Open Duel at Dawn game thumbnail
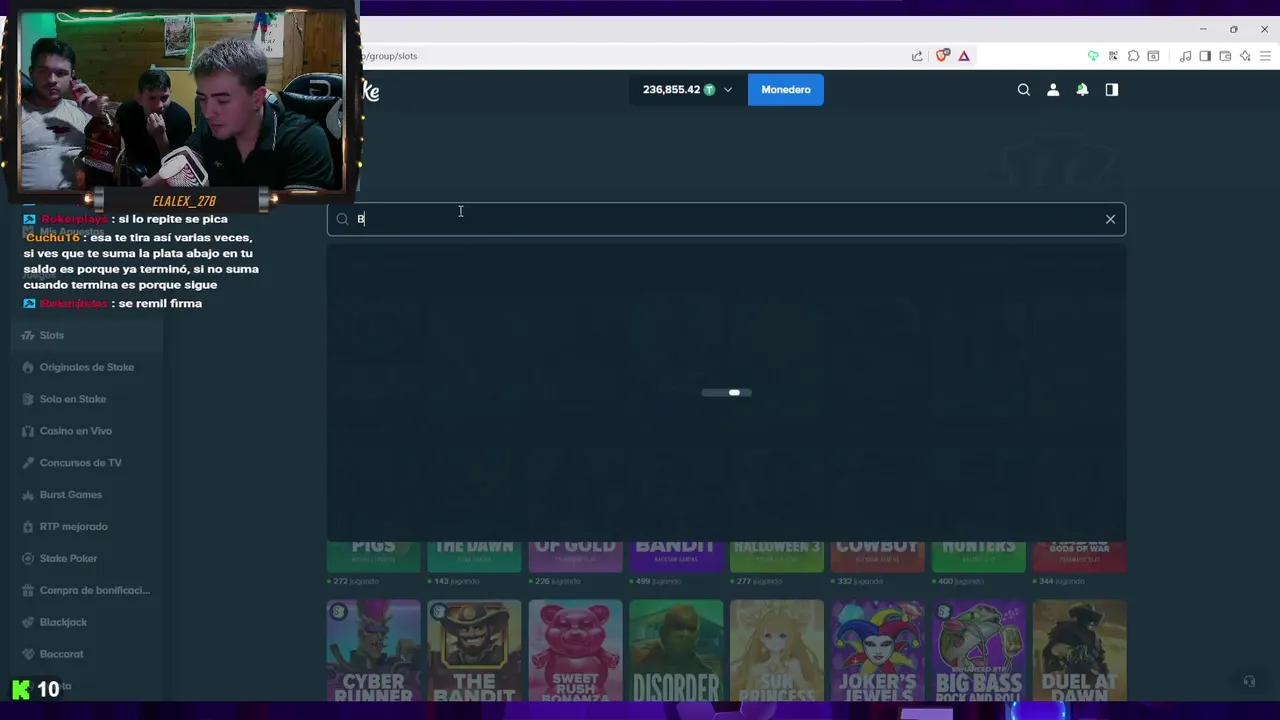 click(1079, 651)
